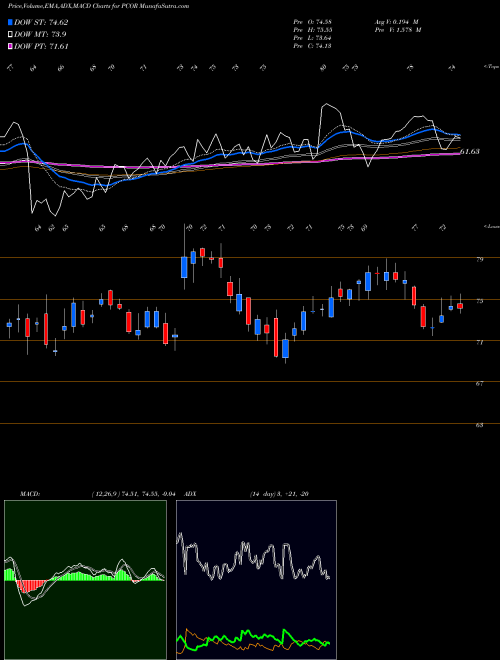Click the 71 price axis label

click(479, 343)
